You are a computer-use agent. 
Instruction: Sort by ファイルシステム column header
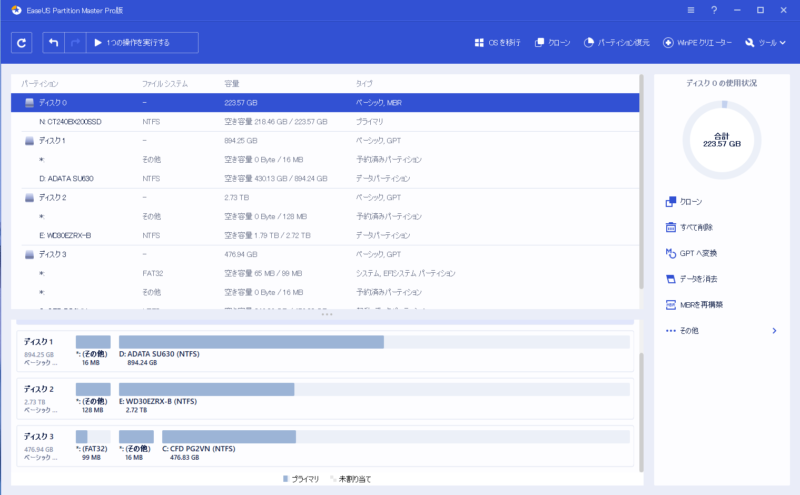[x=165, y=84]
